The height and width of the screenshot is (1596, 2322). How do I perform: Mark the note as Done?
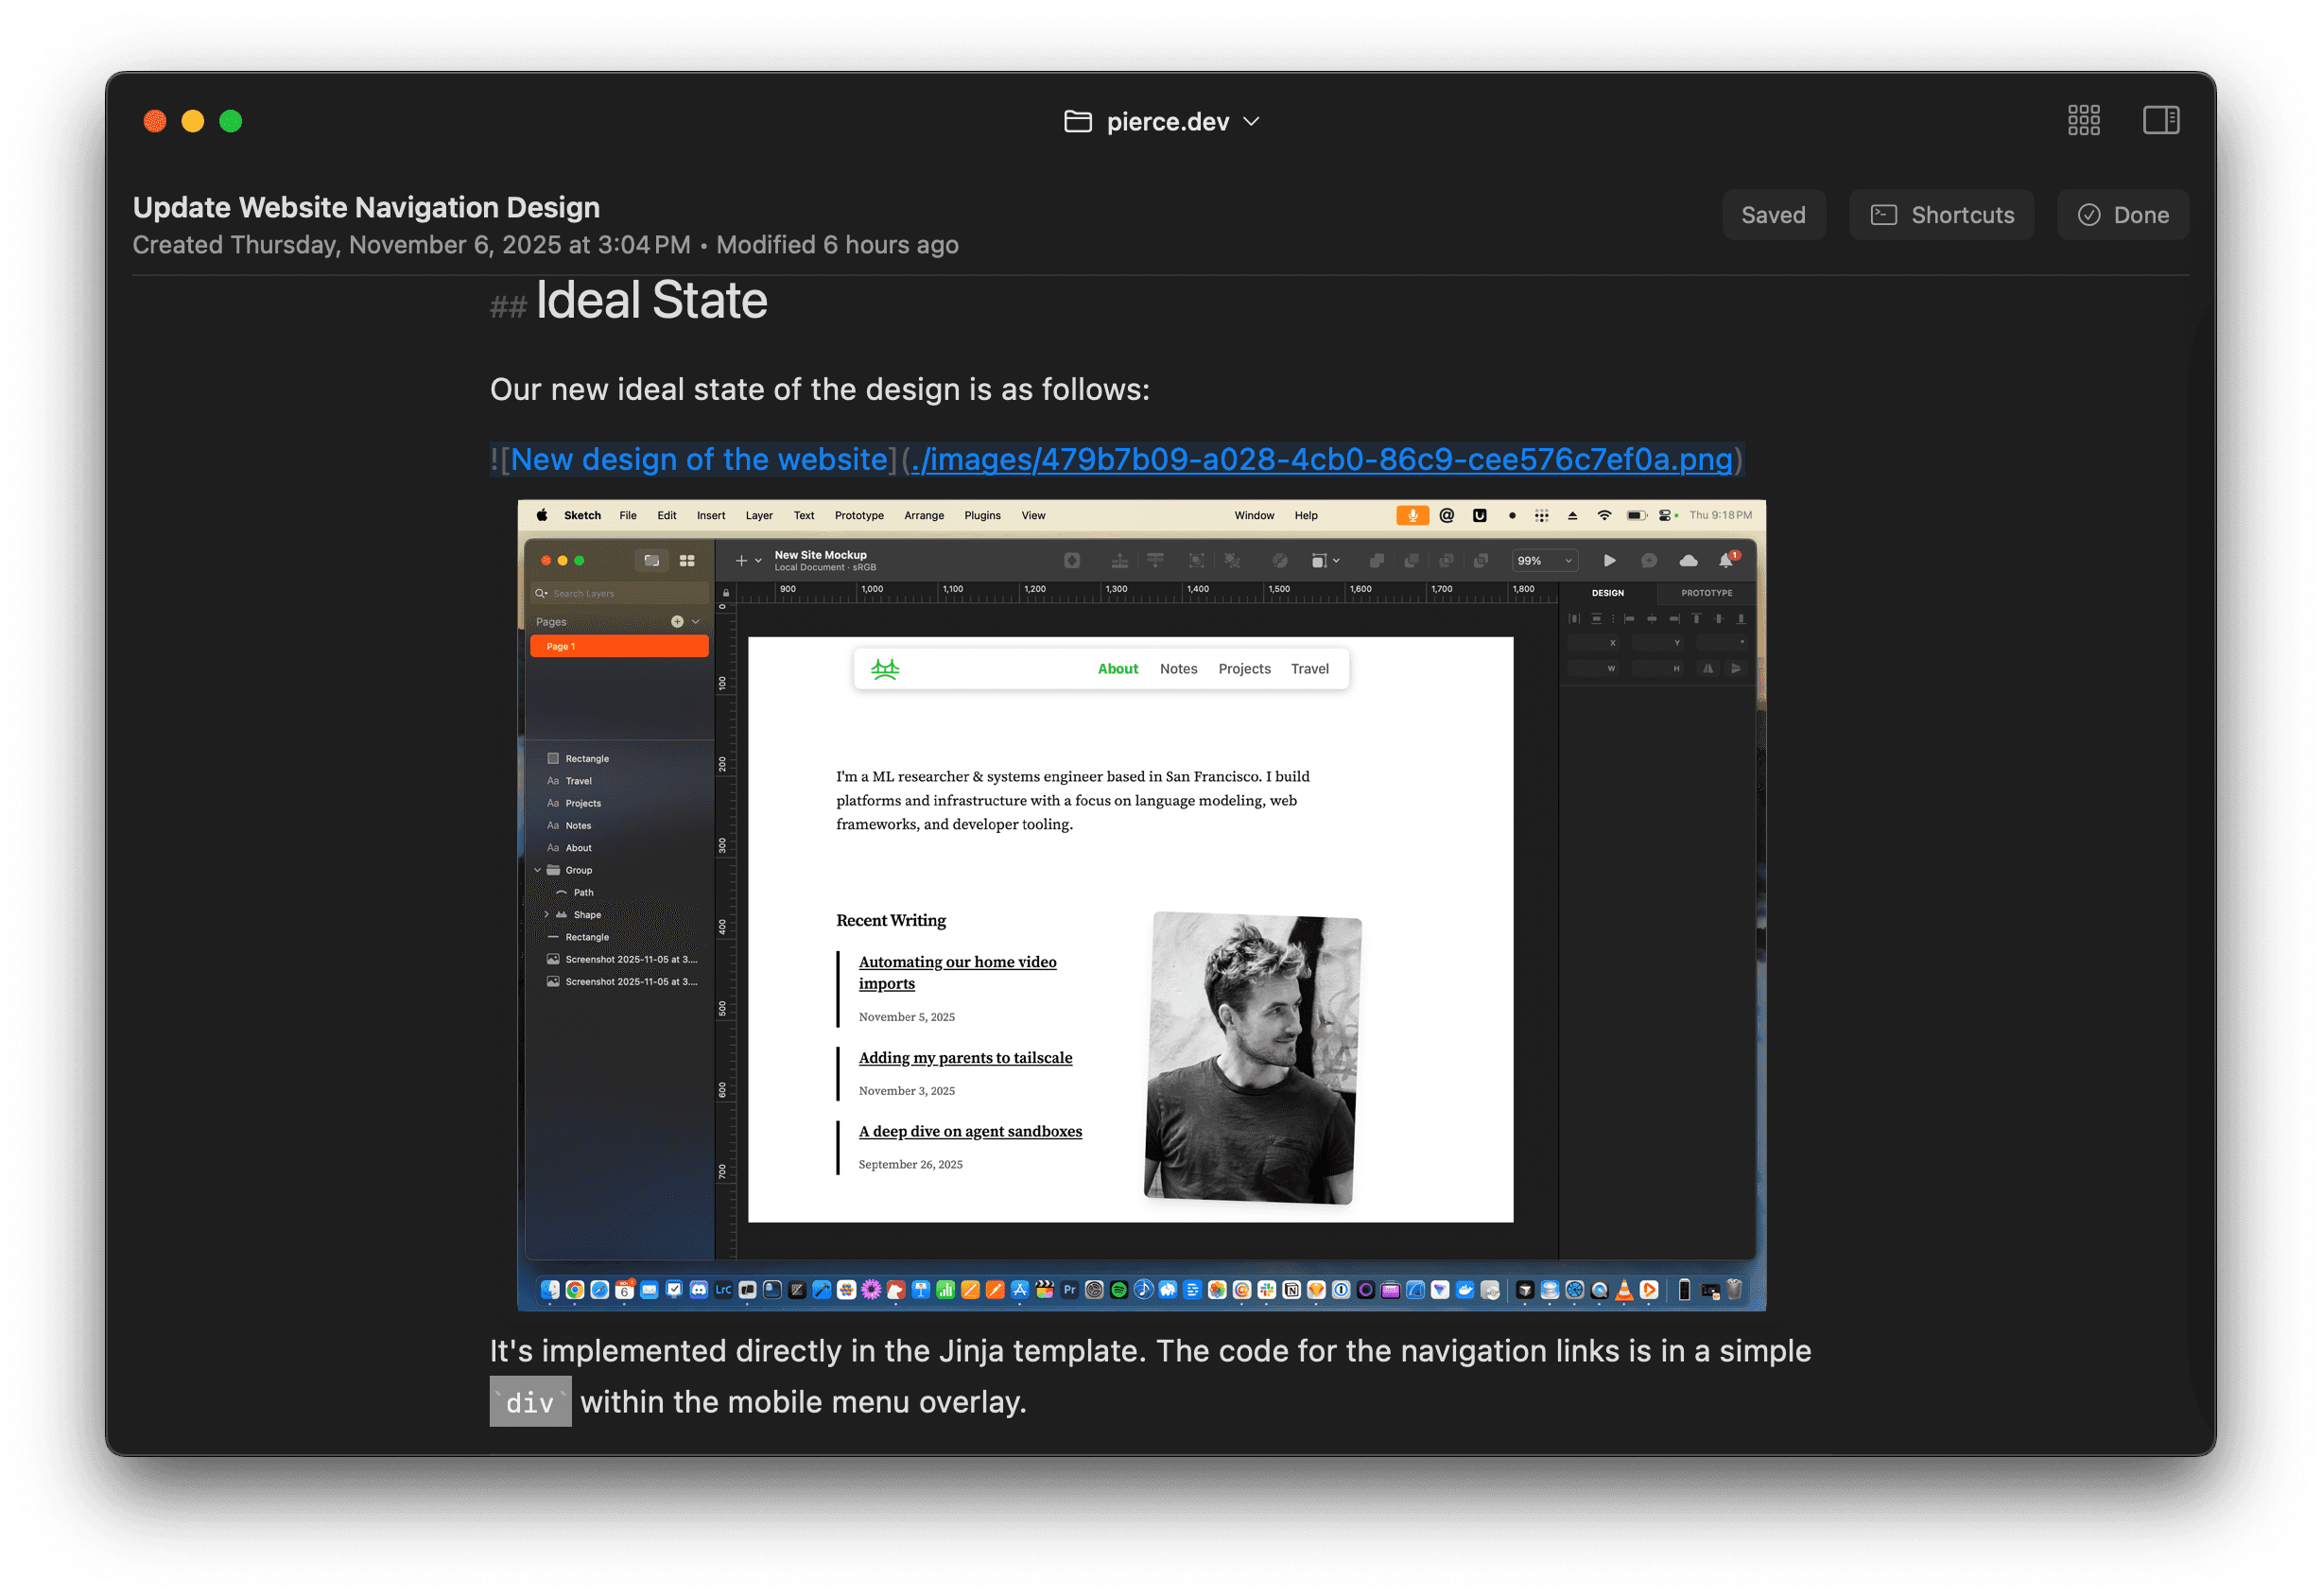(2122, 215)
